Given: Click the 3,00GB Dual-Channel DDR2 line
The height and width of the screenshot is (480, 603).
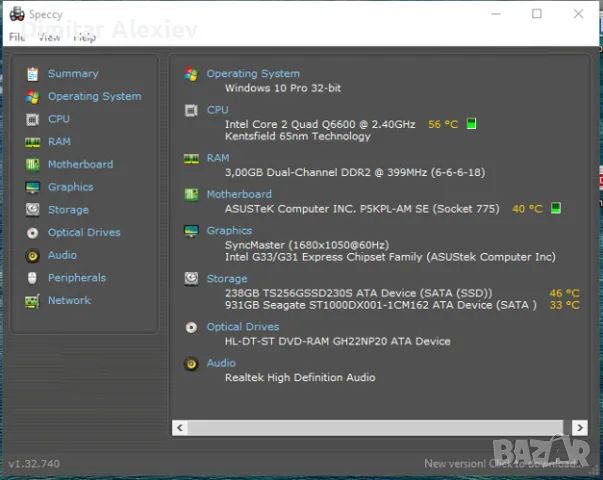Looking at the screenshot, I should pyautogui.click(x=355, y=172).
